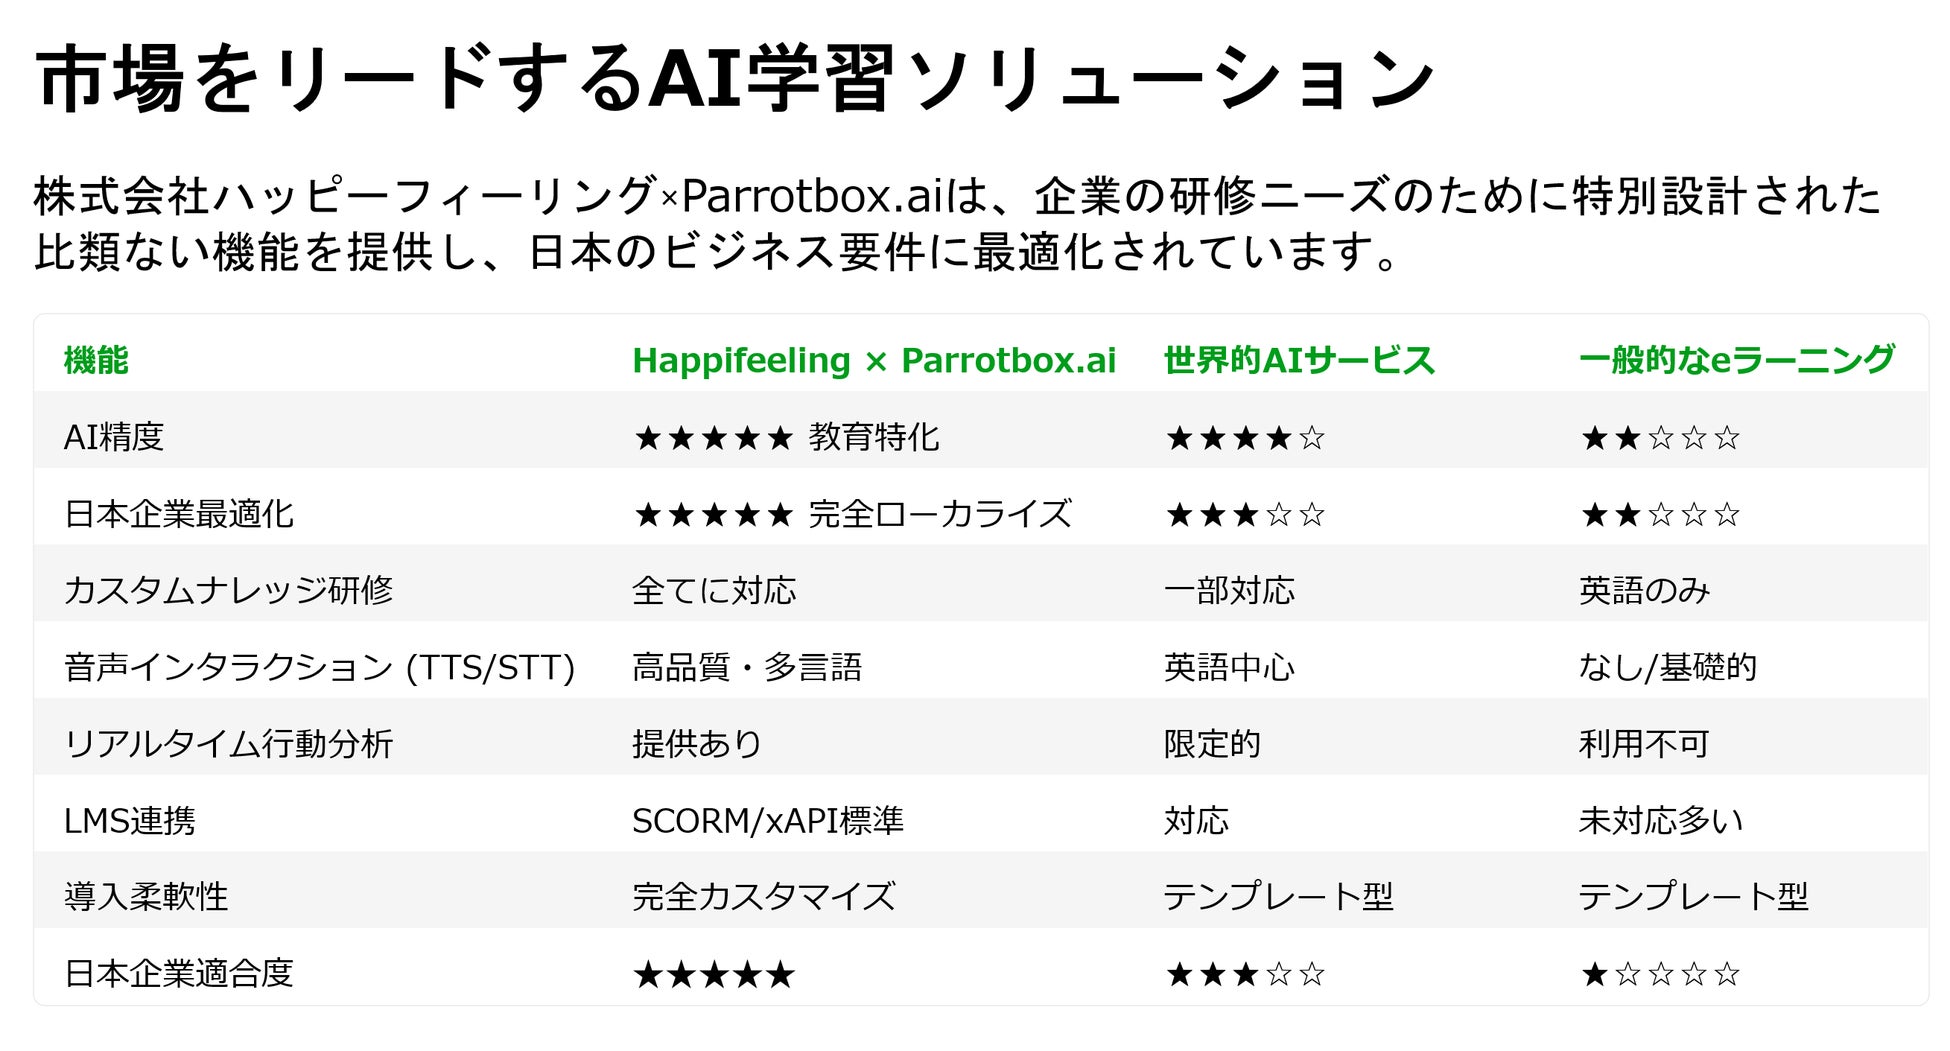Click the 一般的なeラーニング column header

(x=1736, y=360)
